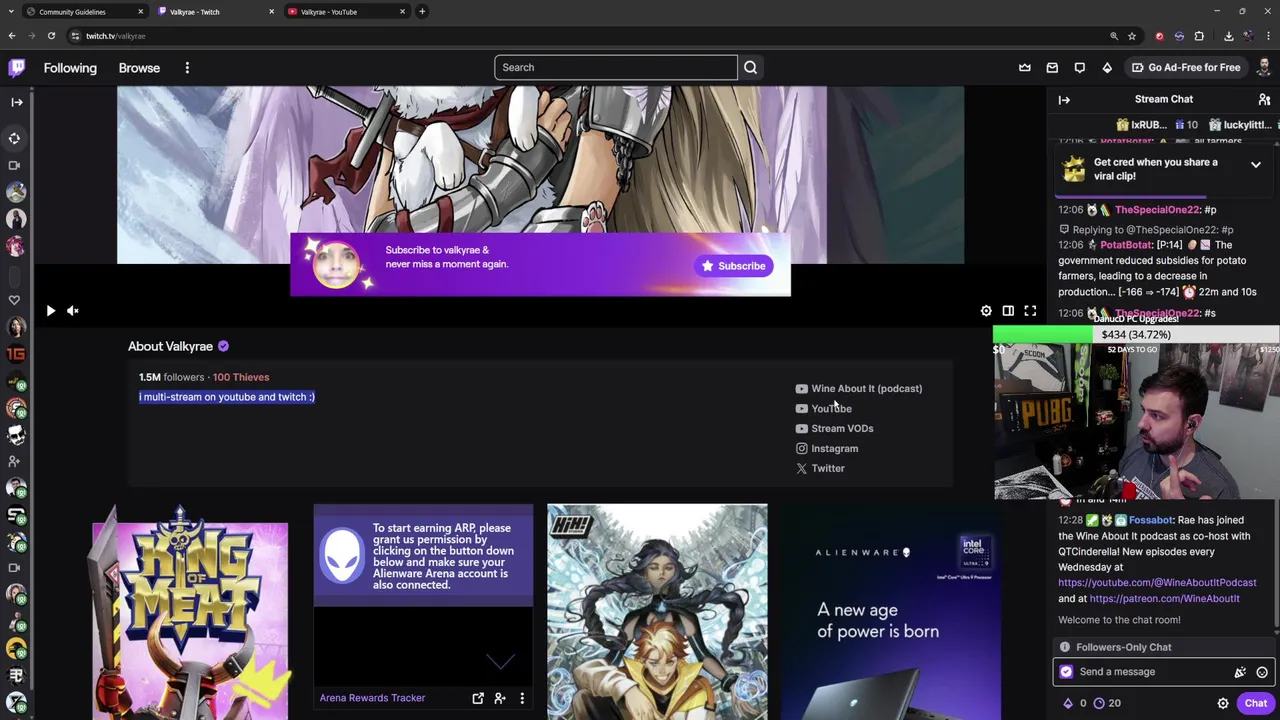Play the stream video
The image size is (1280, 720).
coord(51,311)
